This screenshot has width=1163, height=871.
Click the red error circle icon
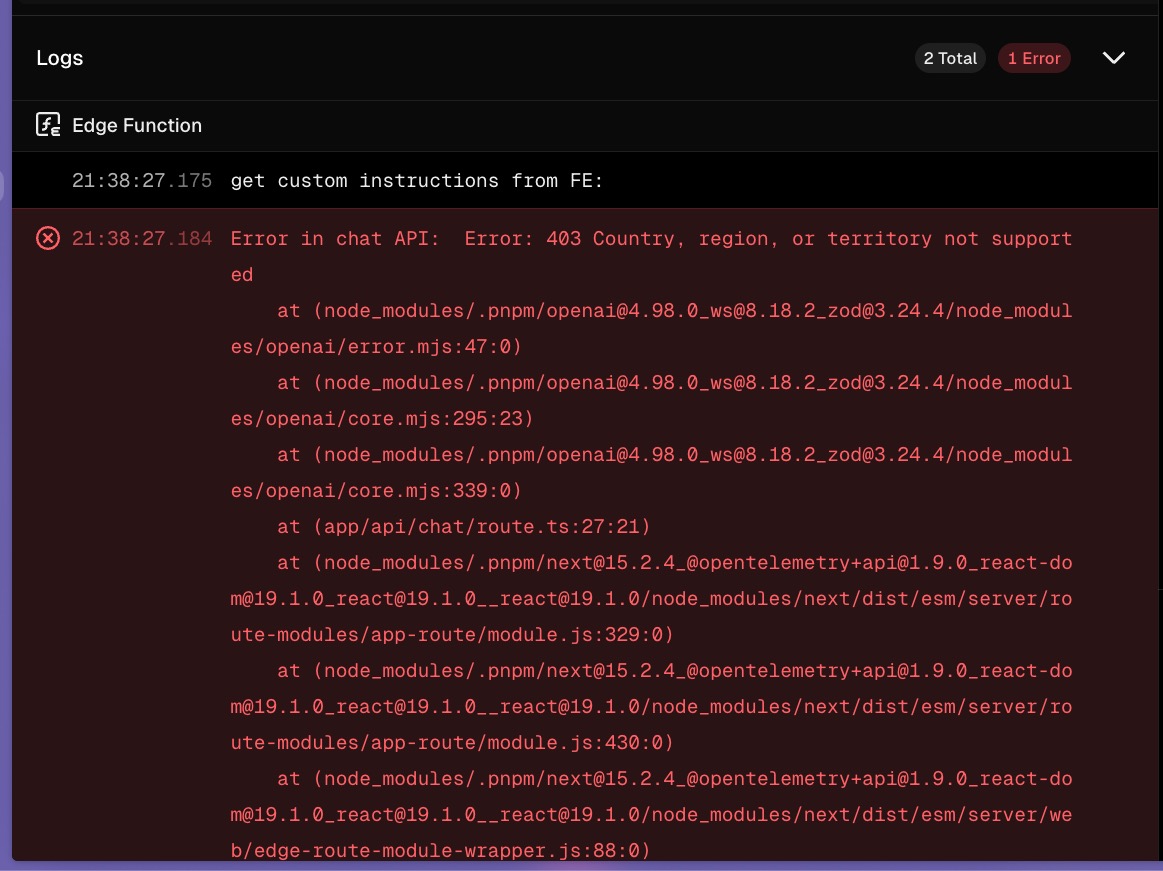tap(48, 238)
